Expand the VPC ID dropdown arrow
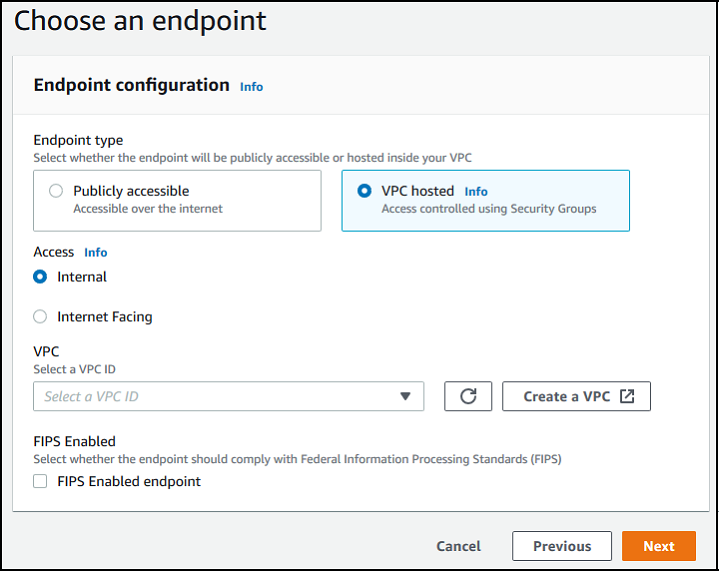This screenshot has height=571, width=719. click(x=405, y=396)
